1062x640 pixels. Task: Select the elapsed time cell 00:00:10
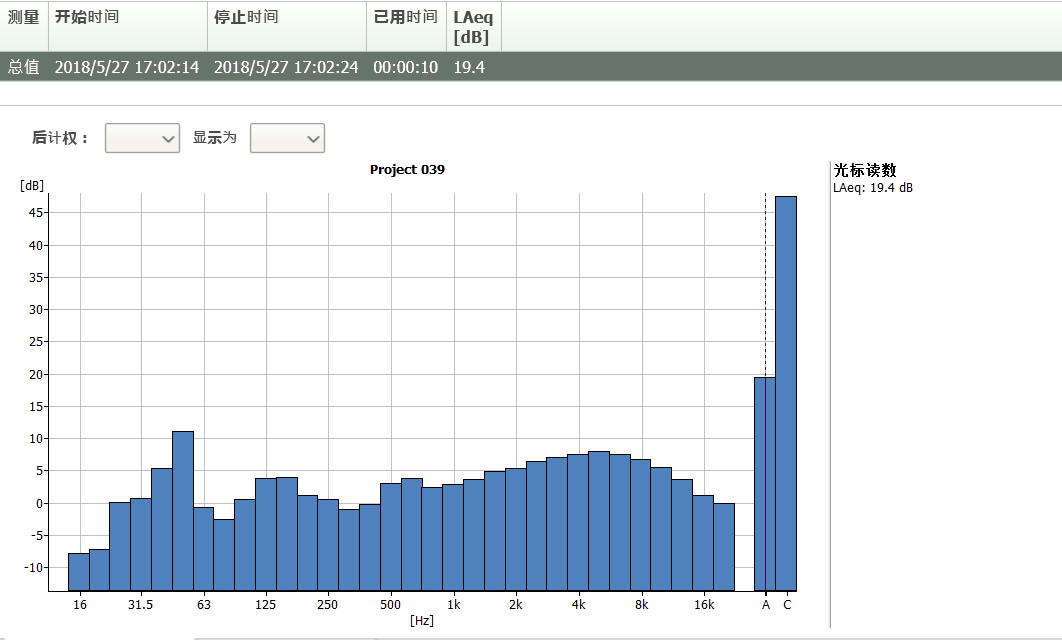coord(405,67)
